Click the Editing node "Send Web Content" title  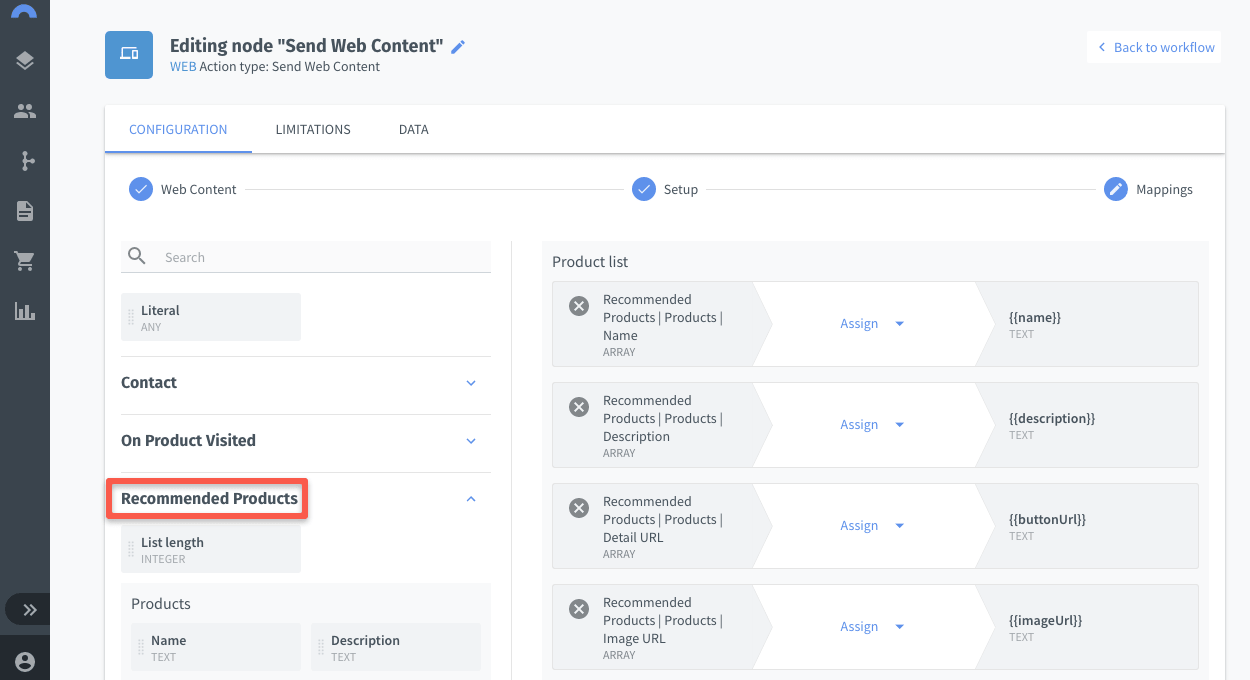pos(306,46)
